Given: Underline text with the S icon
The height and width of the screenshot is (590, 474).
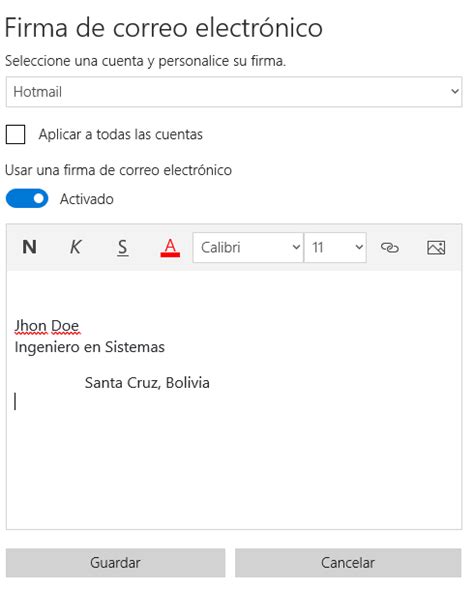Looking at the screenshot, I should click(x=122, y=248).
